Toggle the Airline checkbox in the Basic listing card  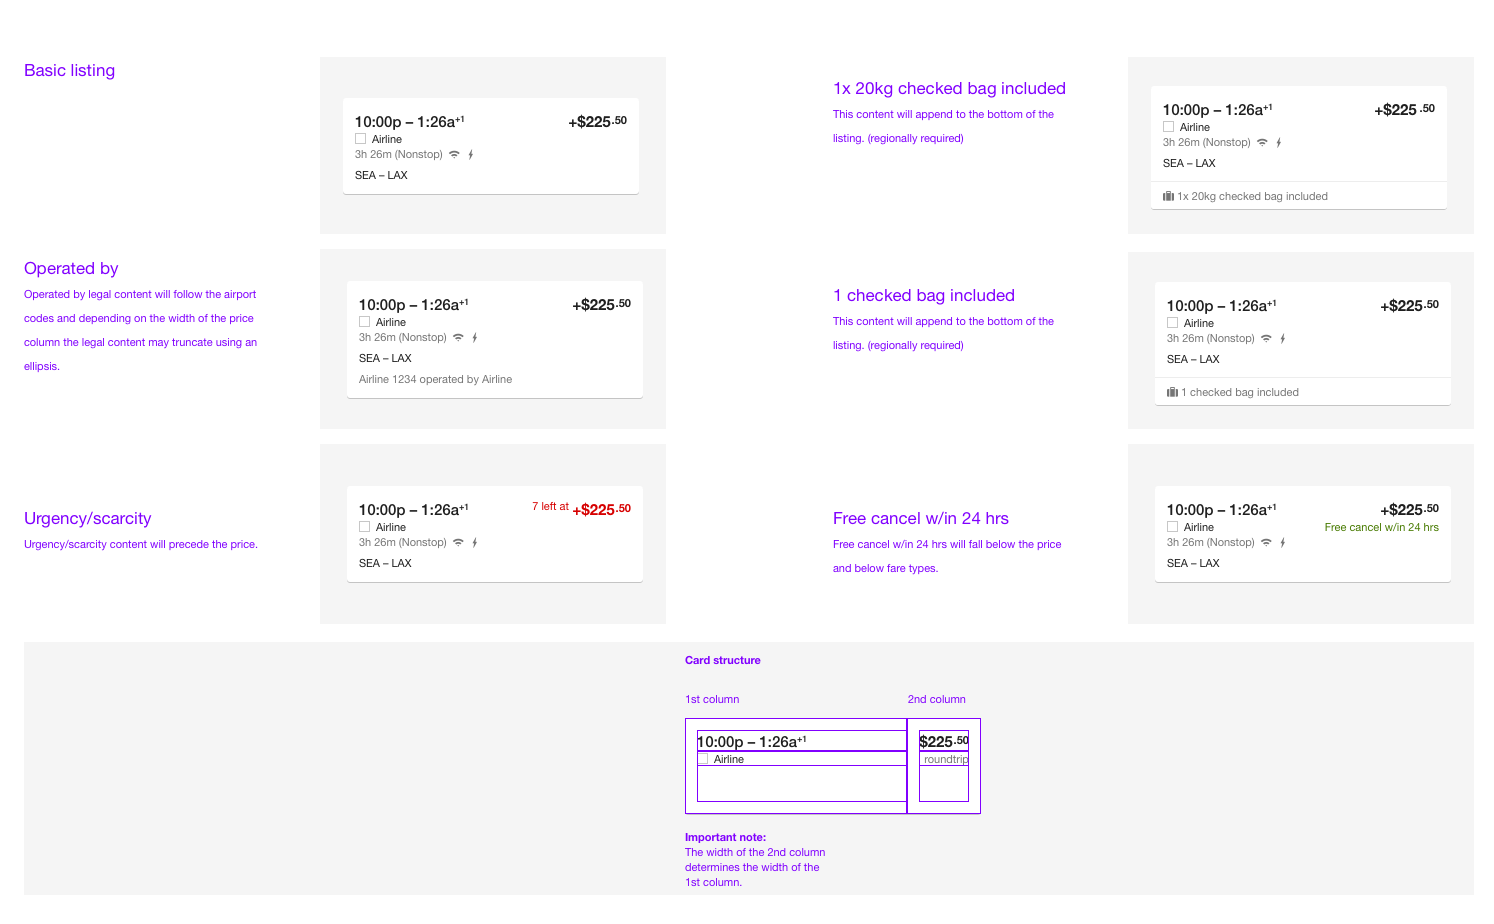click(x=360, y=139)
